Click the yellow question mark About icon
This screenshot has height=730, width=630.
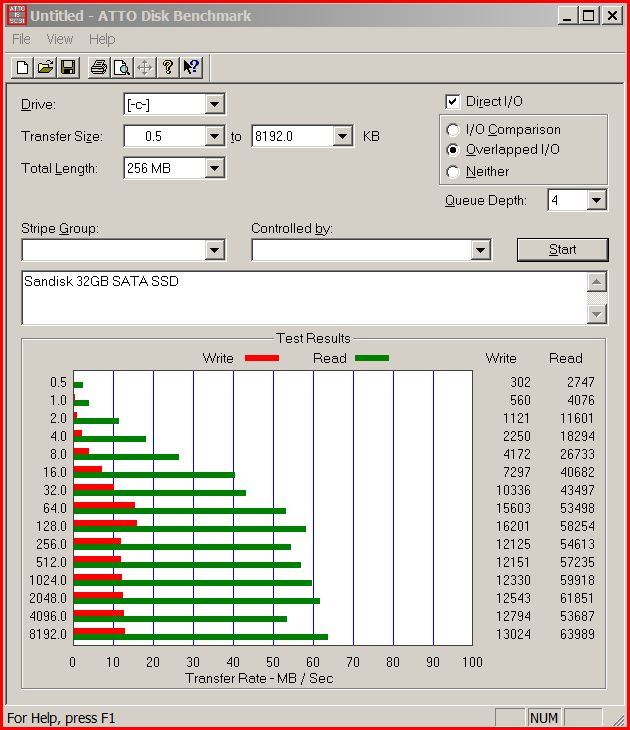(x=168, y=68)
